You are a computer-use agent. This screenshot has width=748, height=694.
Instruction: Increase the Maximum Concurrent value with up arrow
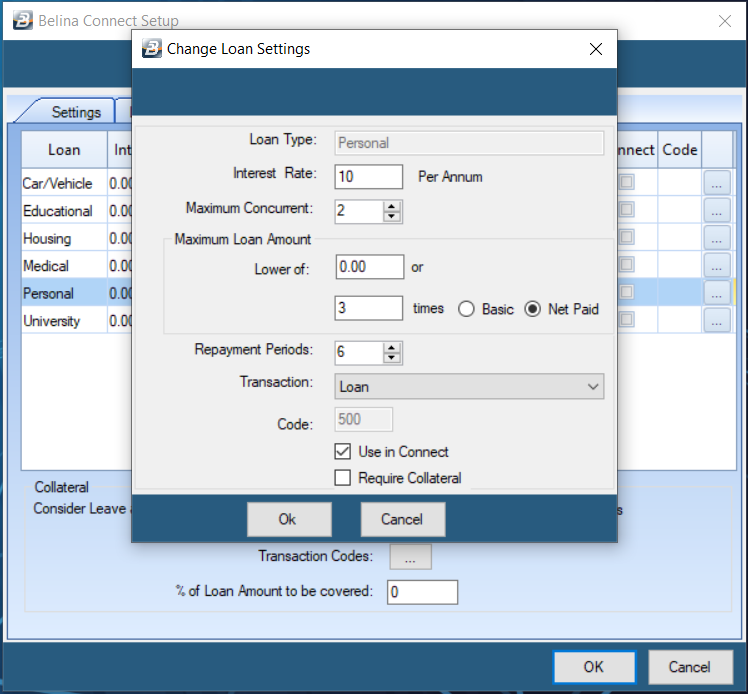click(392, 207)
